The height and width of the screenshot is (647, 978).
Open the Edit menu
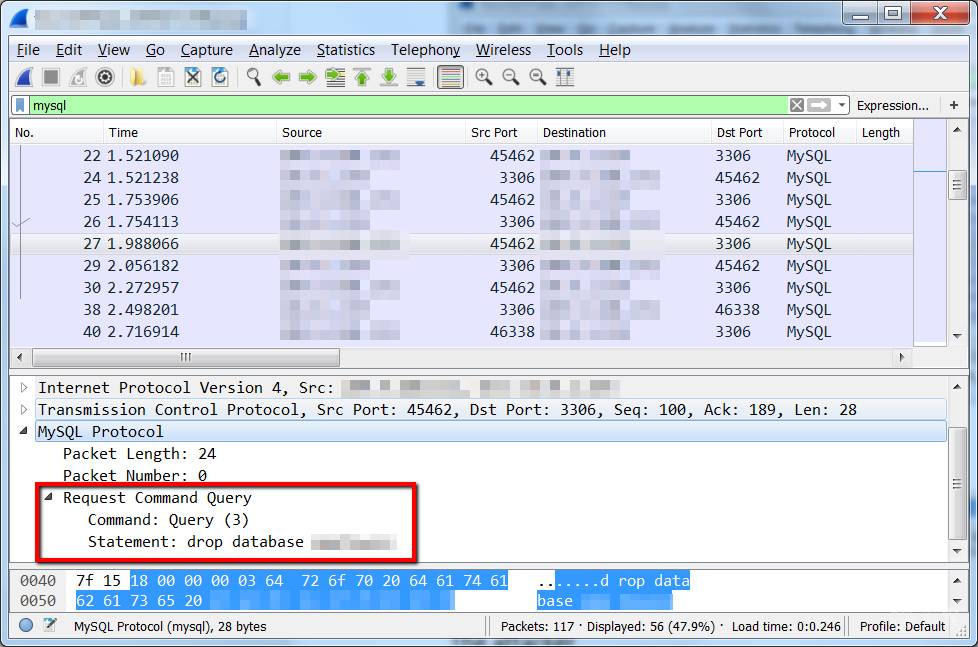(x=69, y=50)
